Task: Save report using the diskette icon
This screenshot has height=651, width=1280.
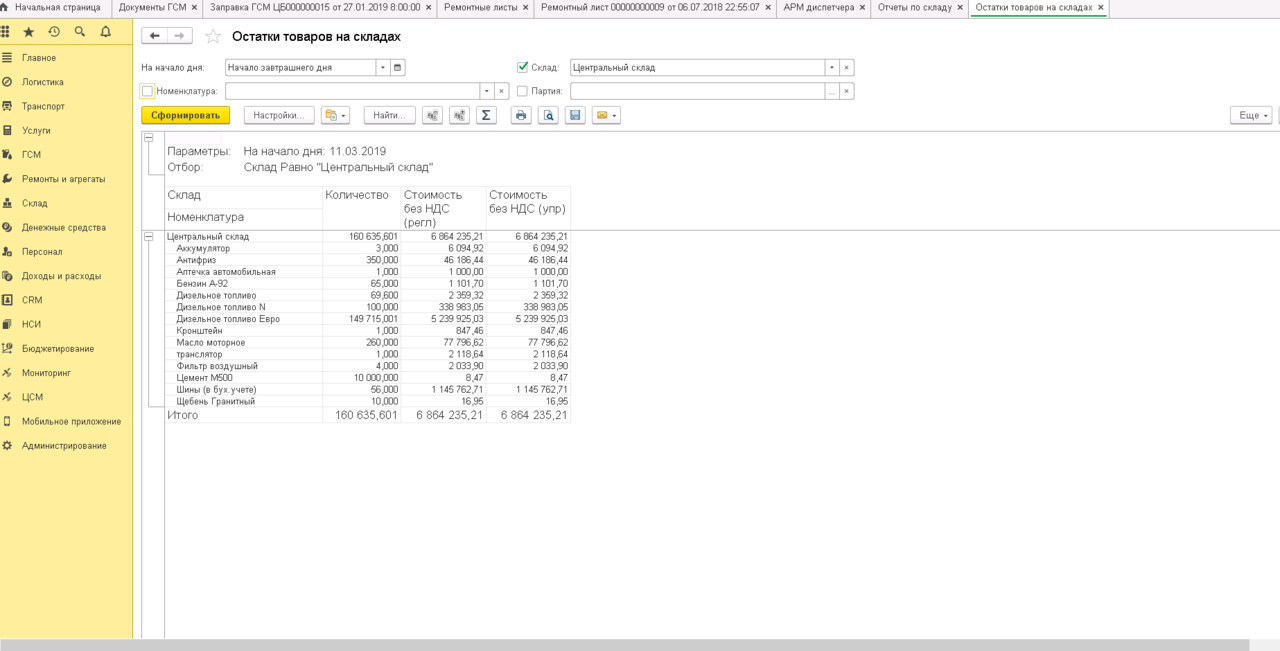Action: point(575,115)
